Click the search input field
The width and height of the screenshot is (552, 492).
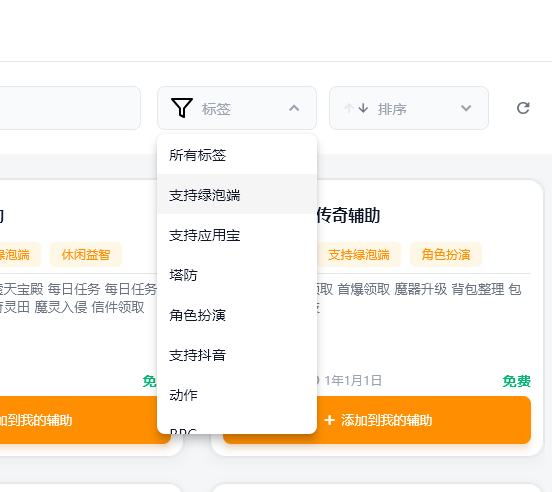[70, 108]
